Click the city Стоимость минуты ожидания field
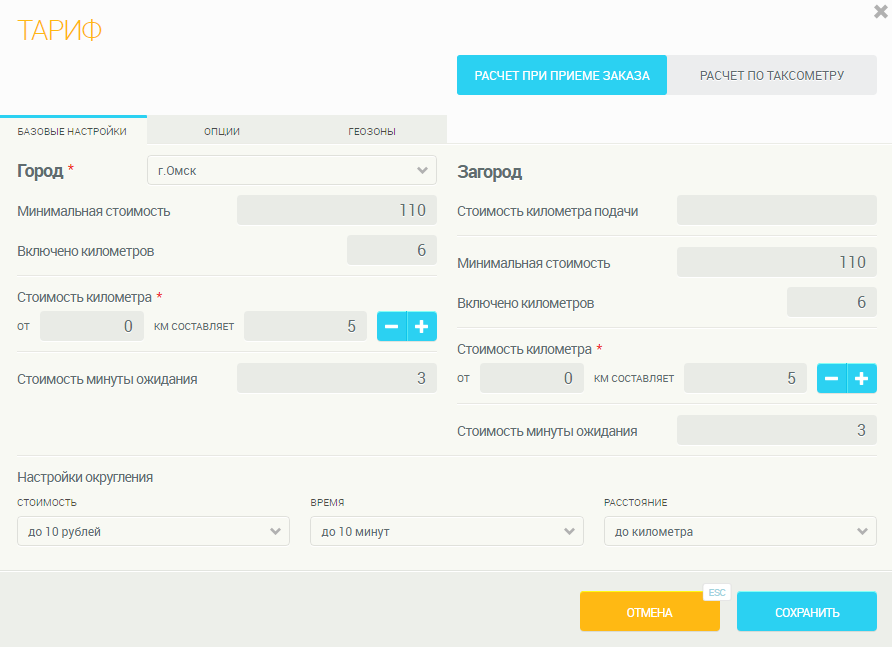The height and width of the screenshot is (647, 892). tap(336, 378)
